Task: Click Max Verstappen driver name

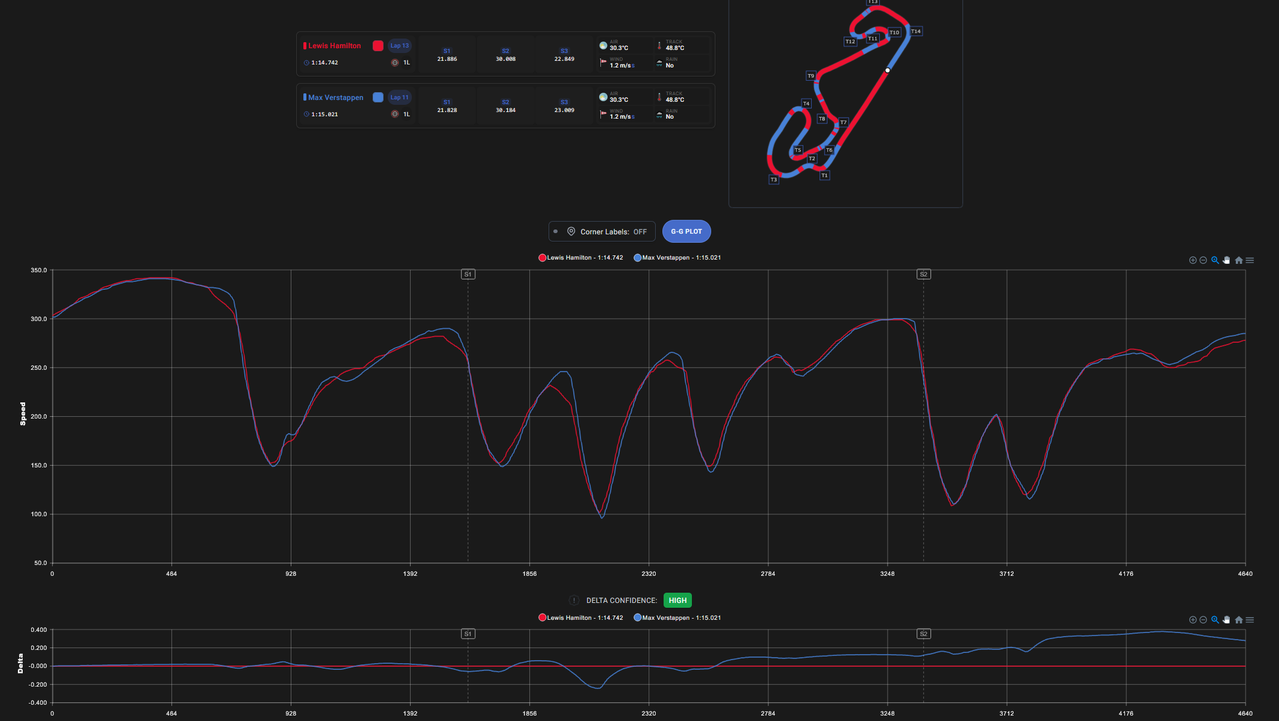Action: [336, 98]
